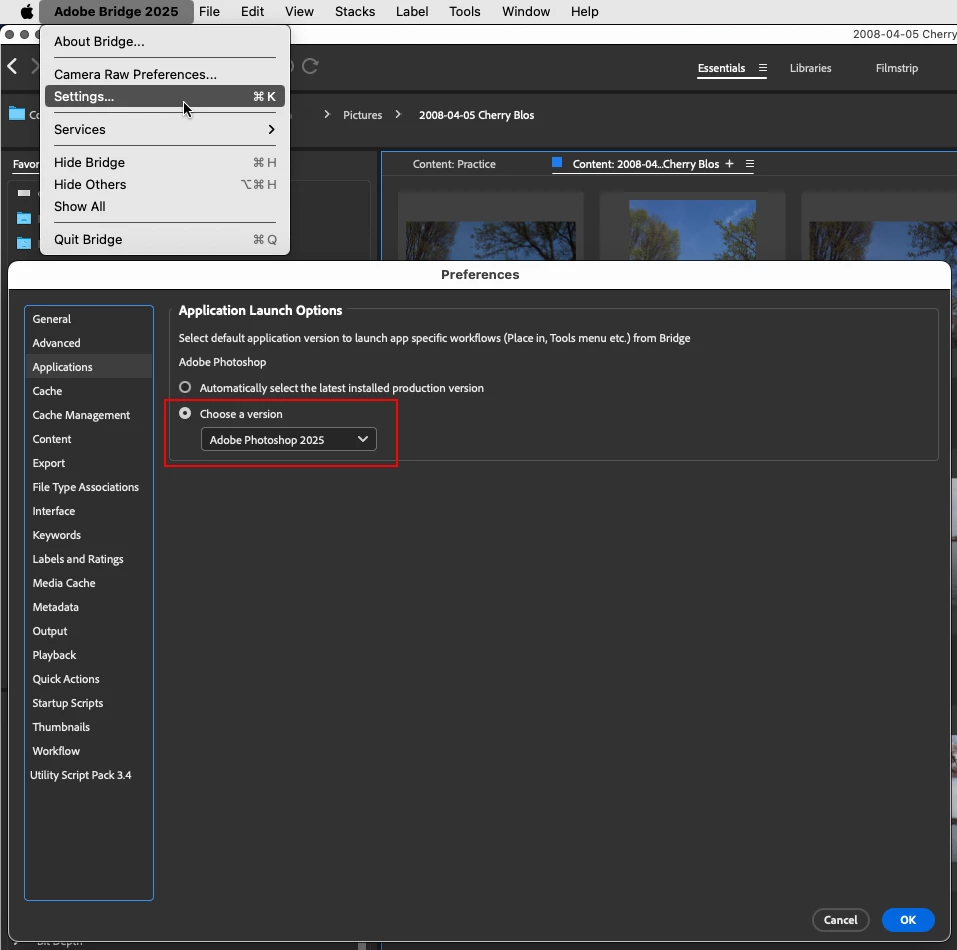Select Metadata preferences category
This screenshot has width=957, height=950.
click(x=89, y=606)
